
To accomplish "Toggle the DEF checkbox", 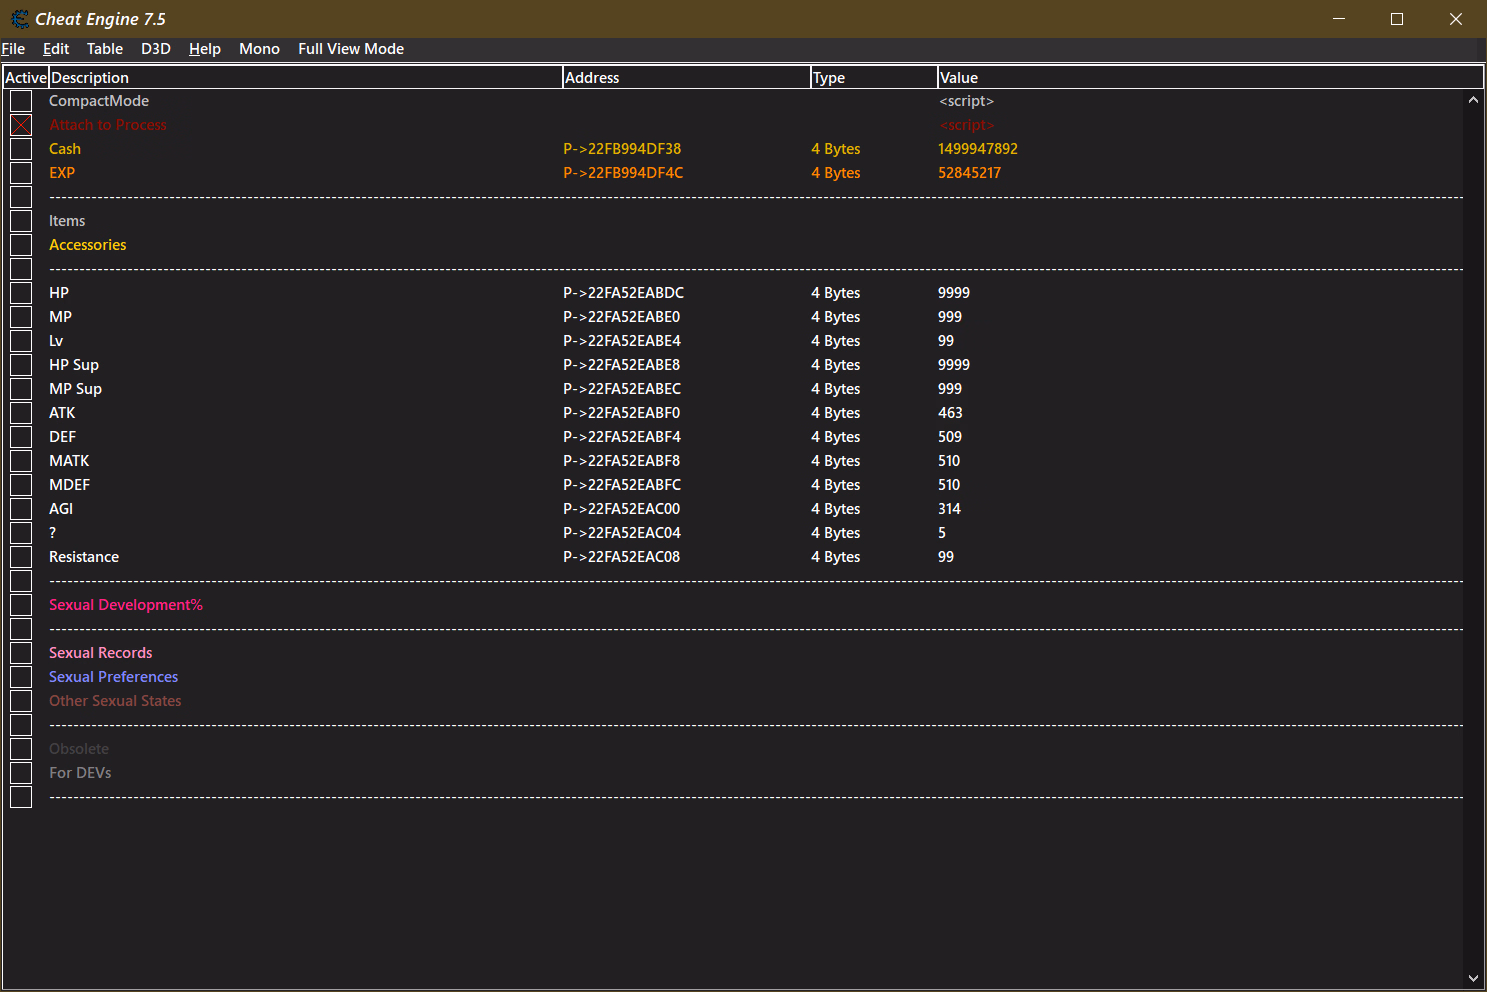I will (21, 437).
